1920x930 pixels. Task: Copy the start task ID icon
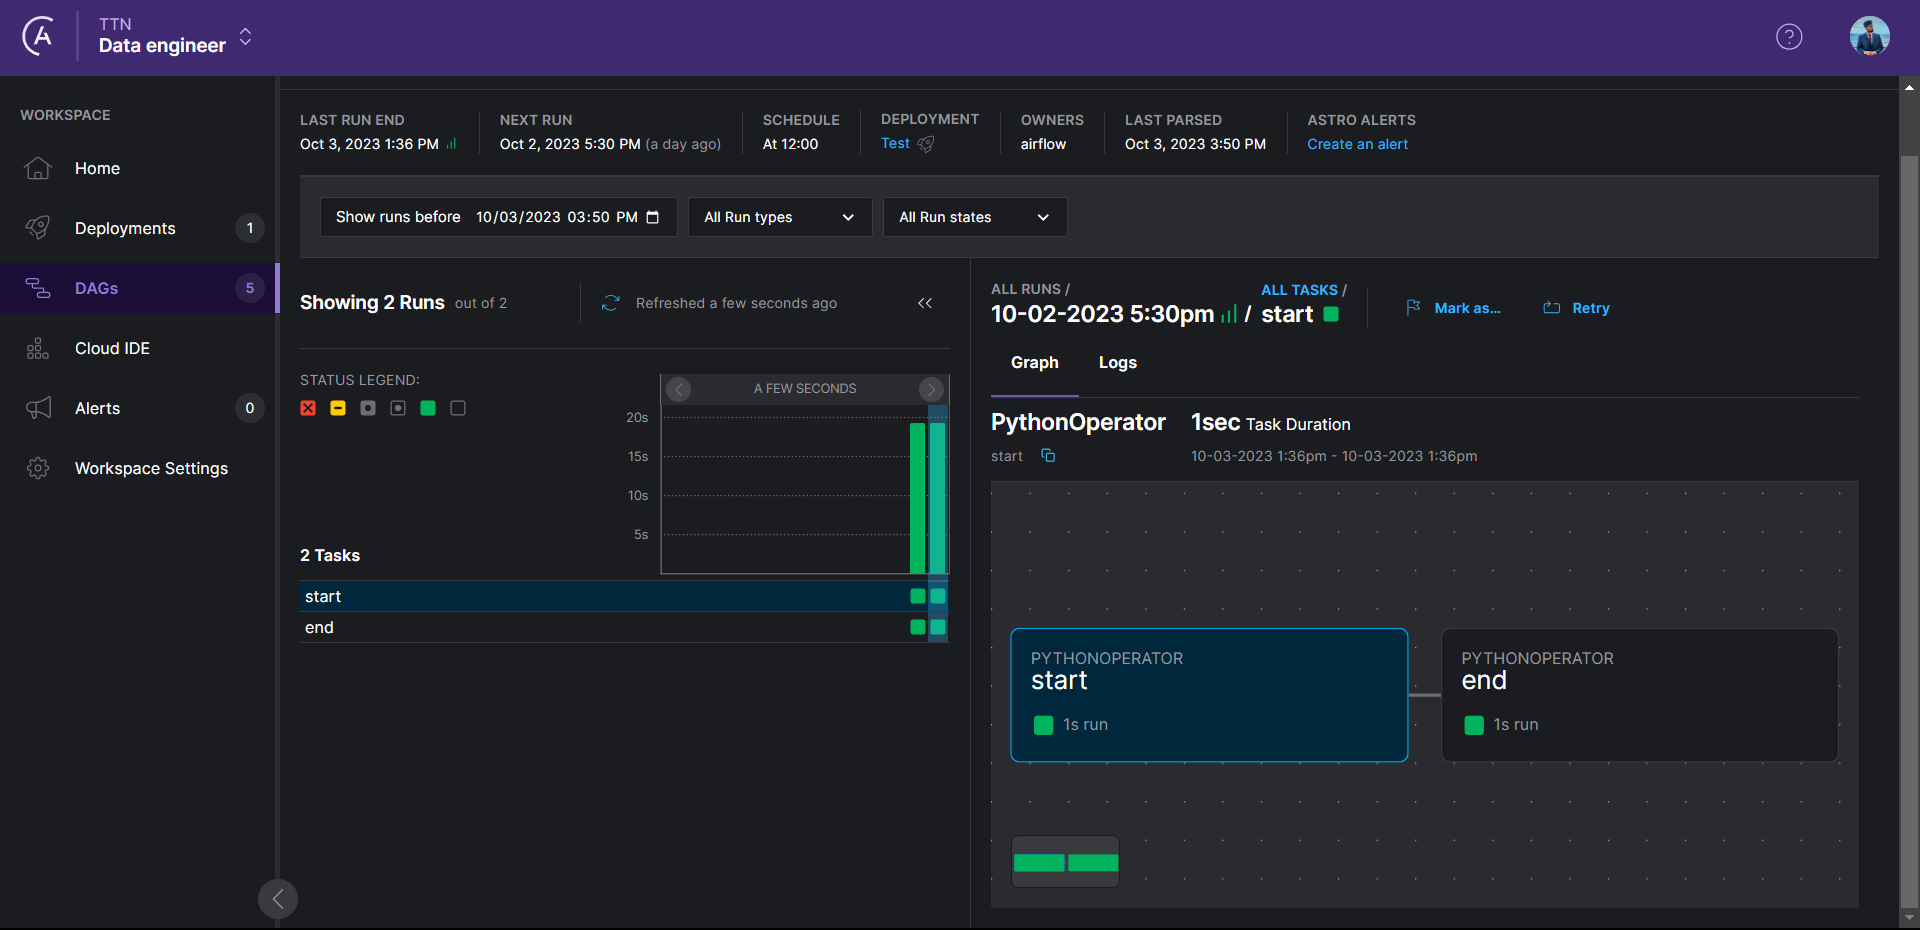[1048, 456]
